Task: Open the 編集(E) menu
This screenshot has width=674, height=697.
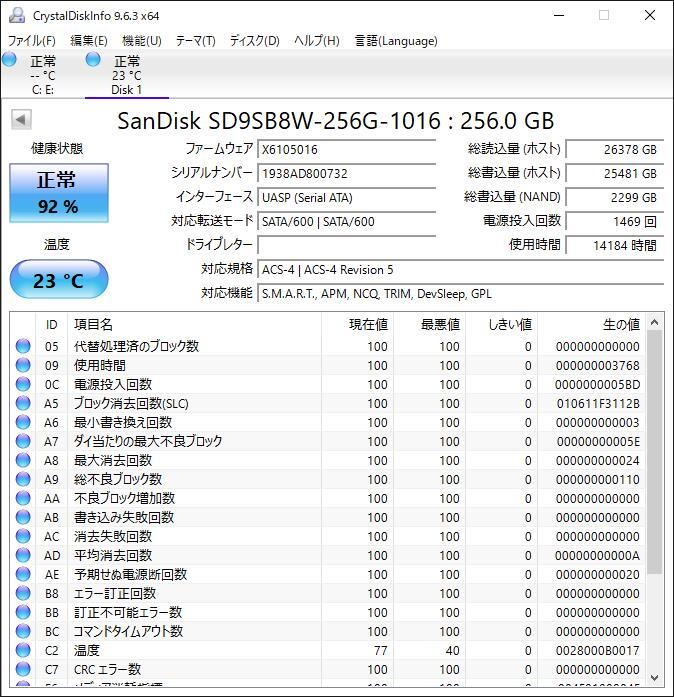Action: click(89, 41)
